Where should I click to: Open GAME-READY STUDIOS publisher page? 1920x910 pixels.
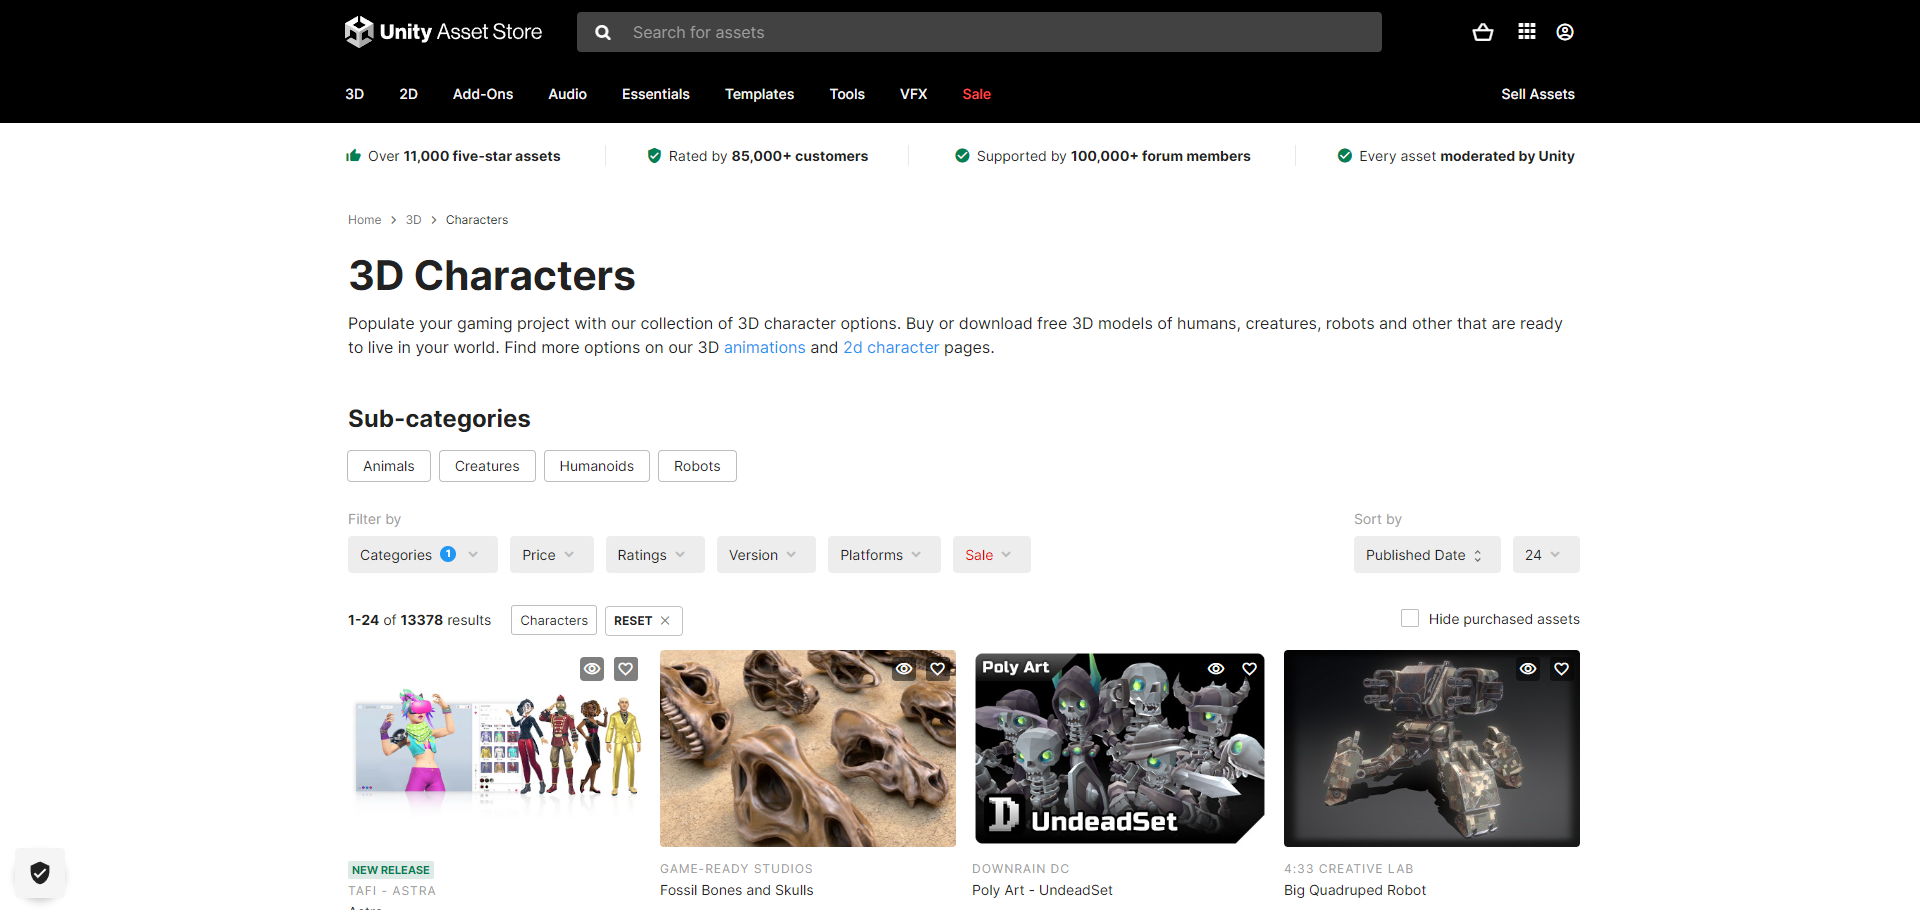click(736, 869)
